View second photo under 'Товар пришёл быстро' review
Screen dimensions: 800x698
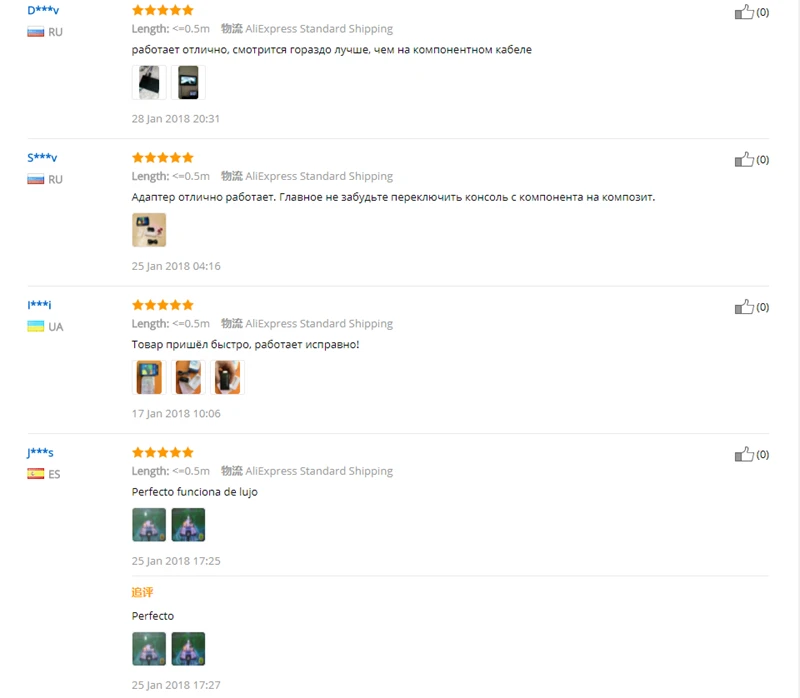188,377
